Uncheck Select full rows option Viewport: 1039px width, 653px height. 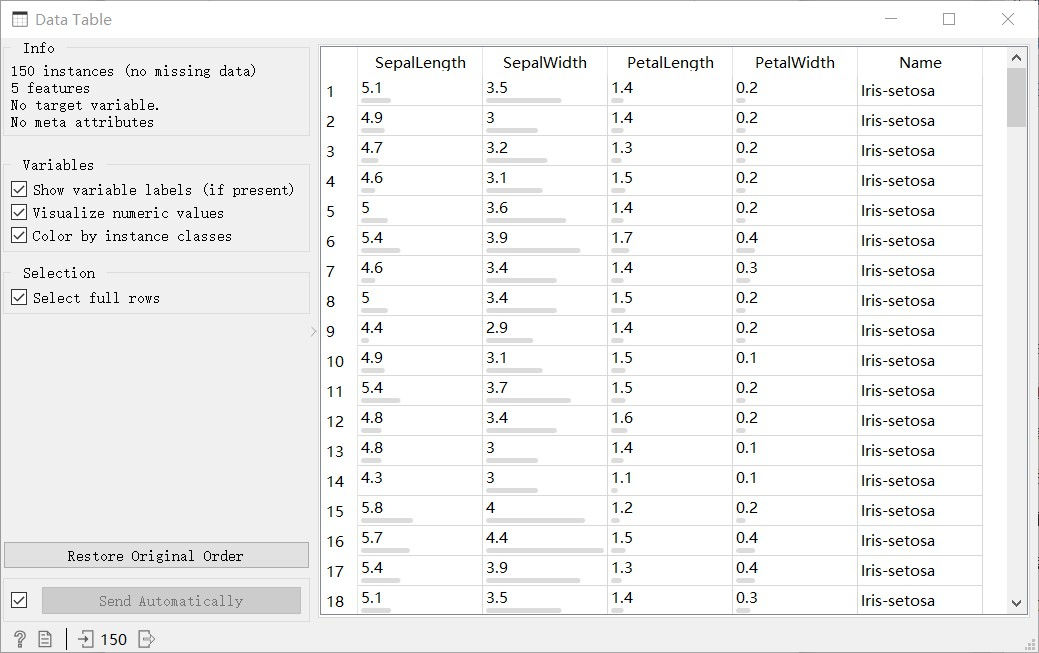click(x=19, y=298)
